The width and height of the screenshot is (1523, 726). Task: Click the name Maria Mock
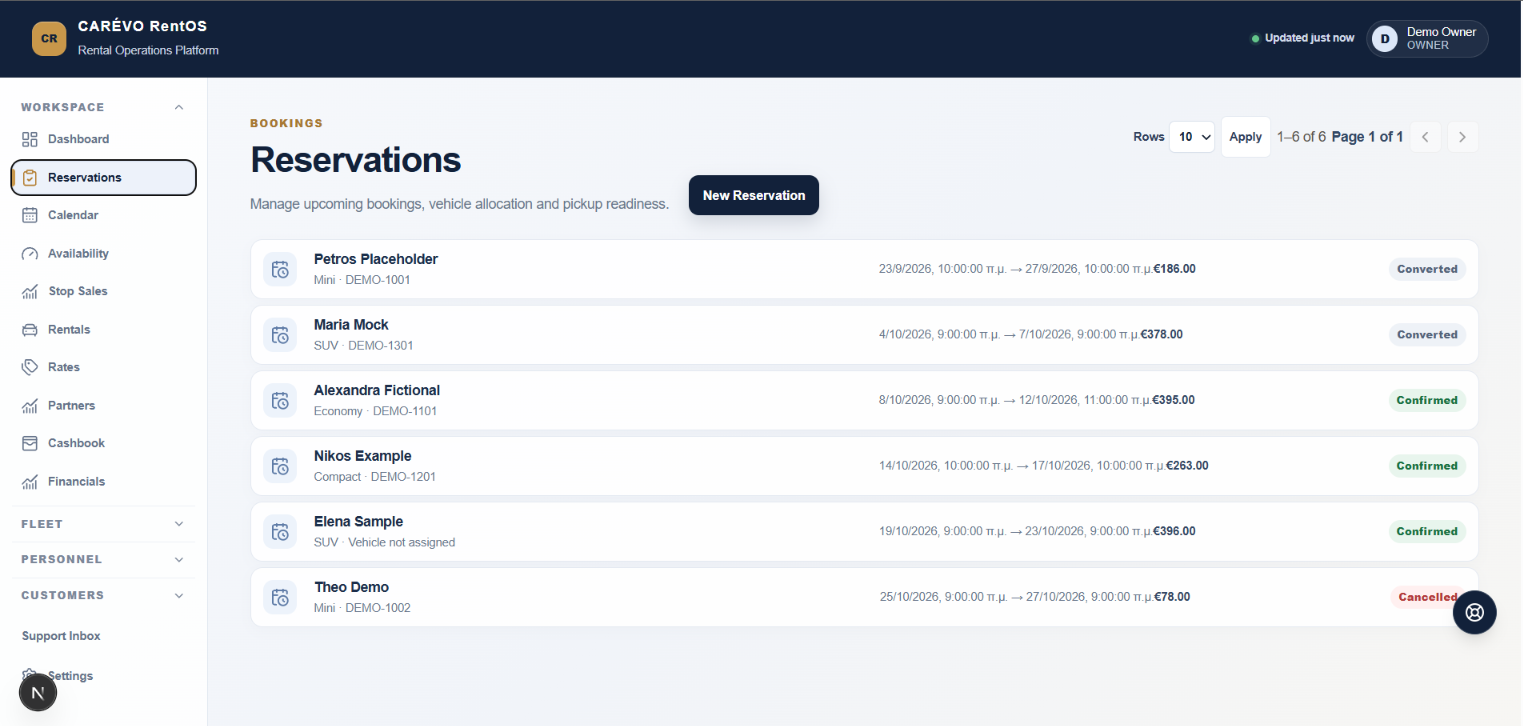(351, 325)
